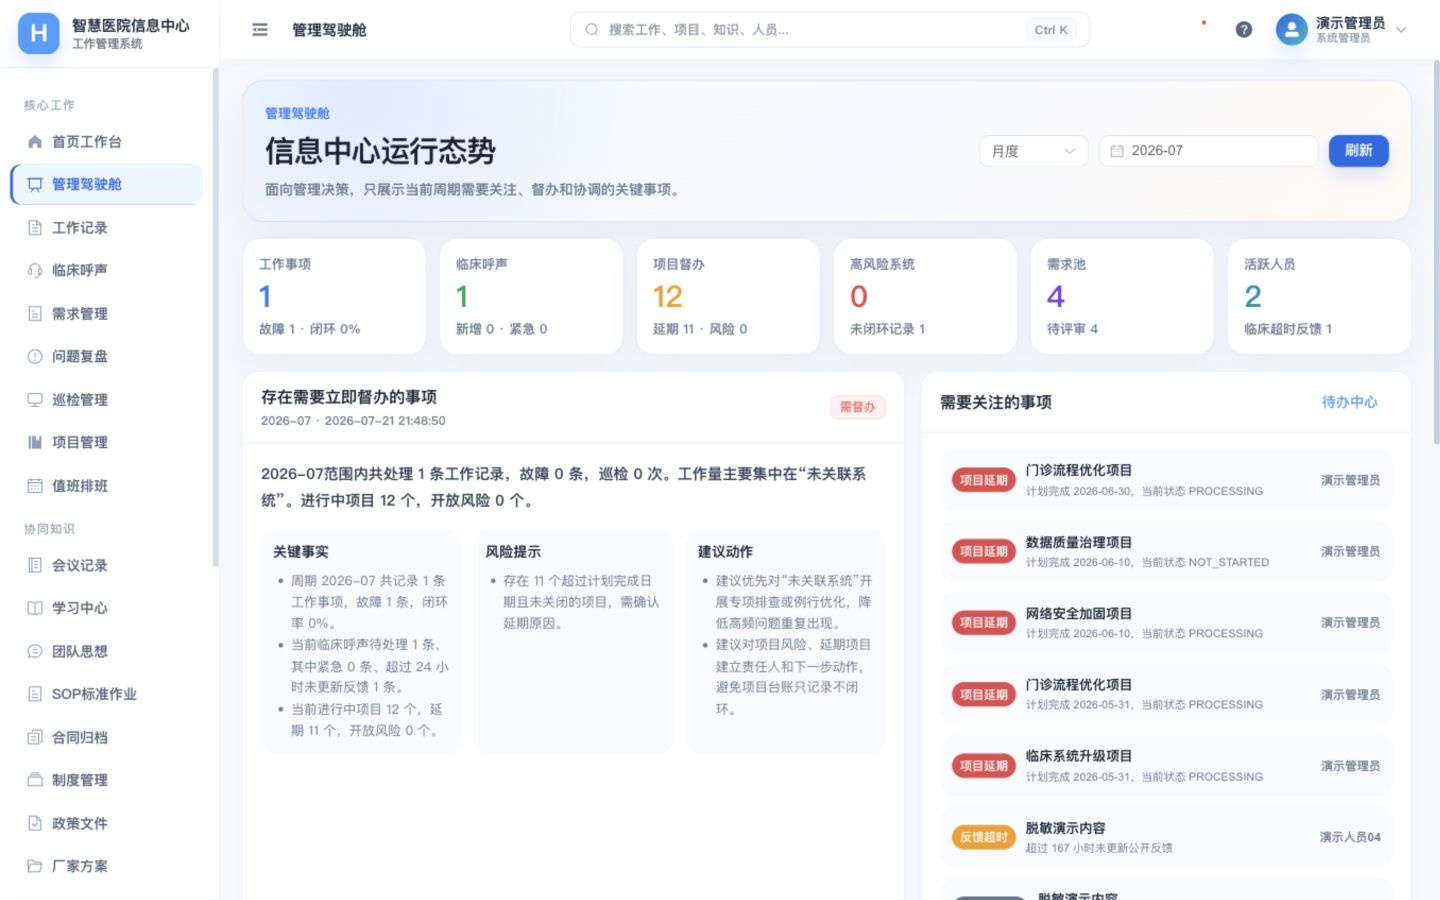Open the 待办中心 link
Screen dimensions: 1440x900
1349,402
